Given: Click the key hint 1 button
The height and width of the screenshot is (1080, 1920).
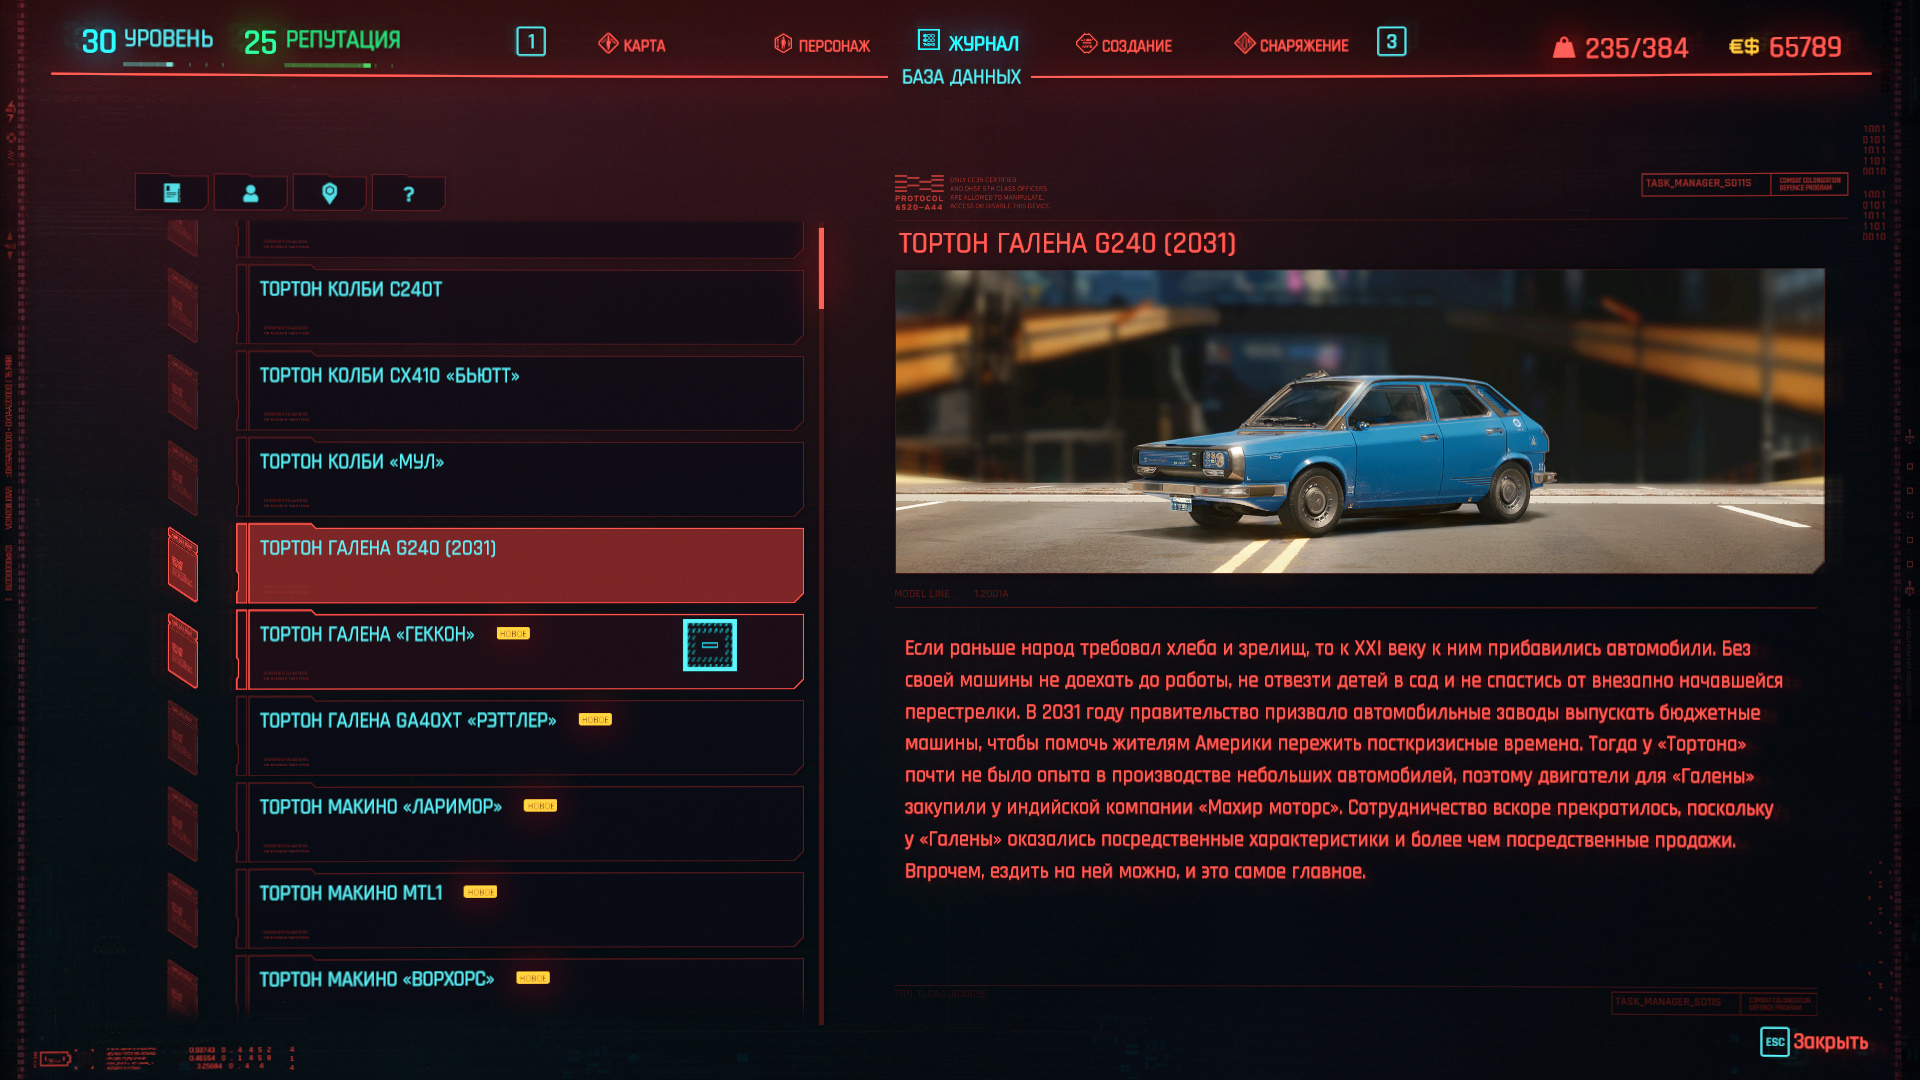Looking at the screenshot, I should (x=531, y=42).
